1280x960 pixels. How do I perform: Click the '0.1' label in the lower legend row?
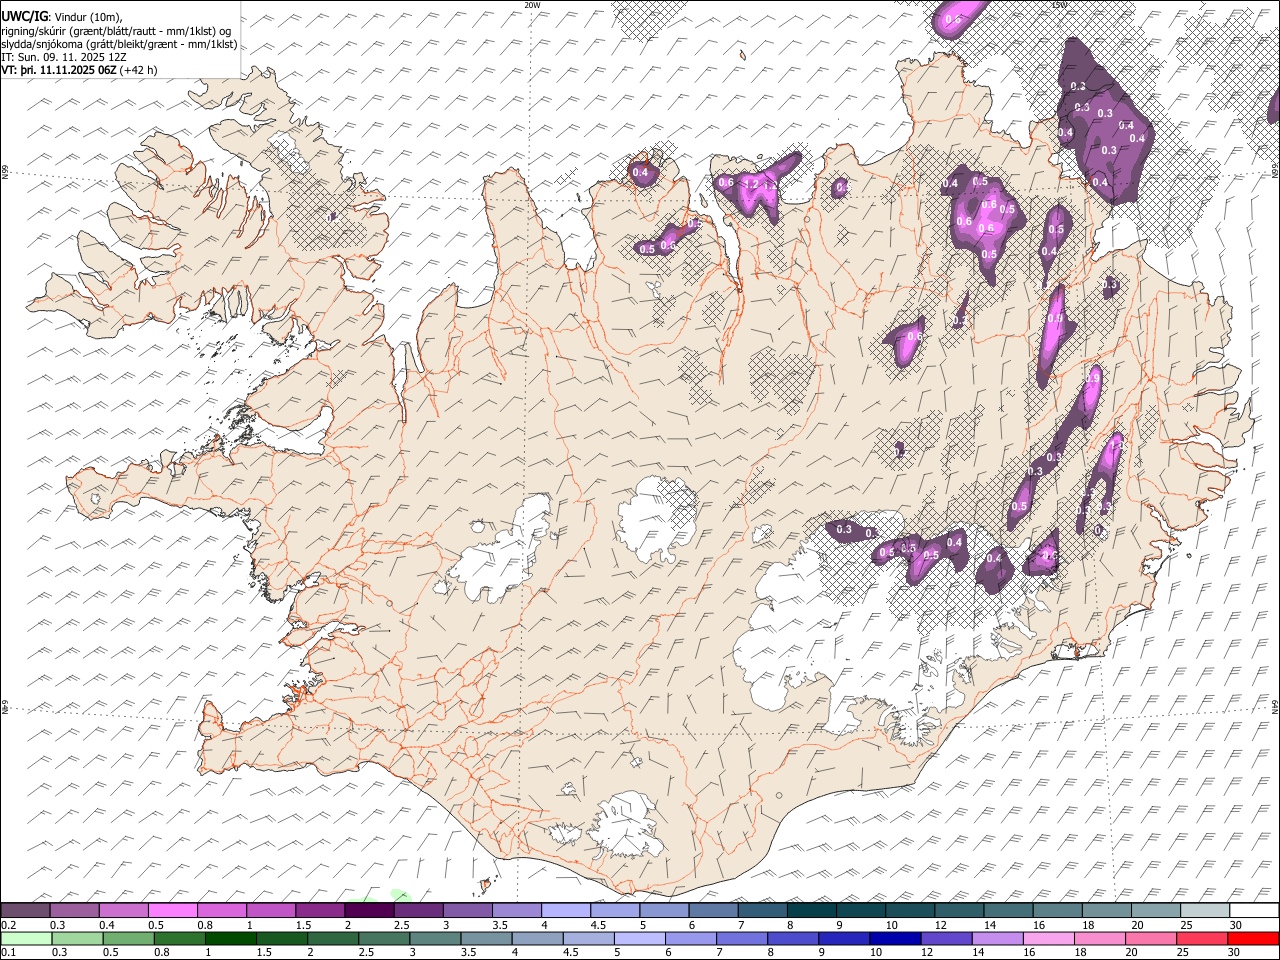click(8, 952)
